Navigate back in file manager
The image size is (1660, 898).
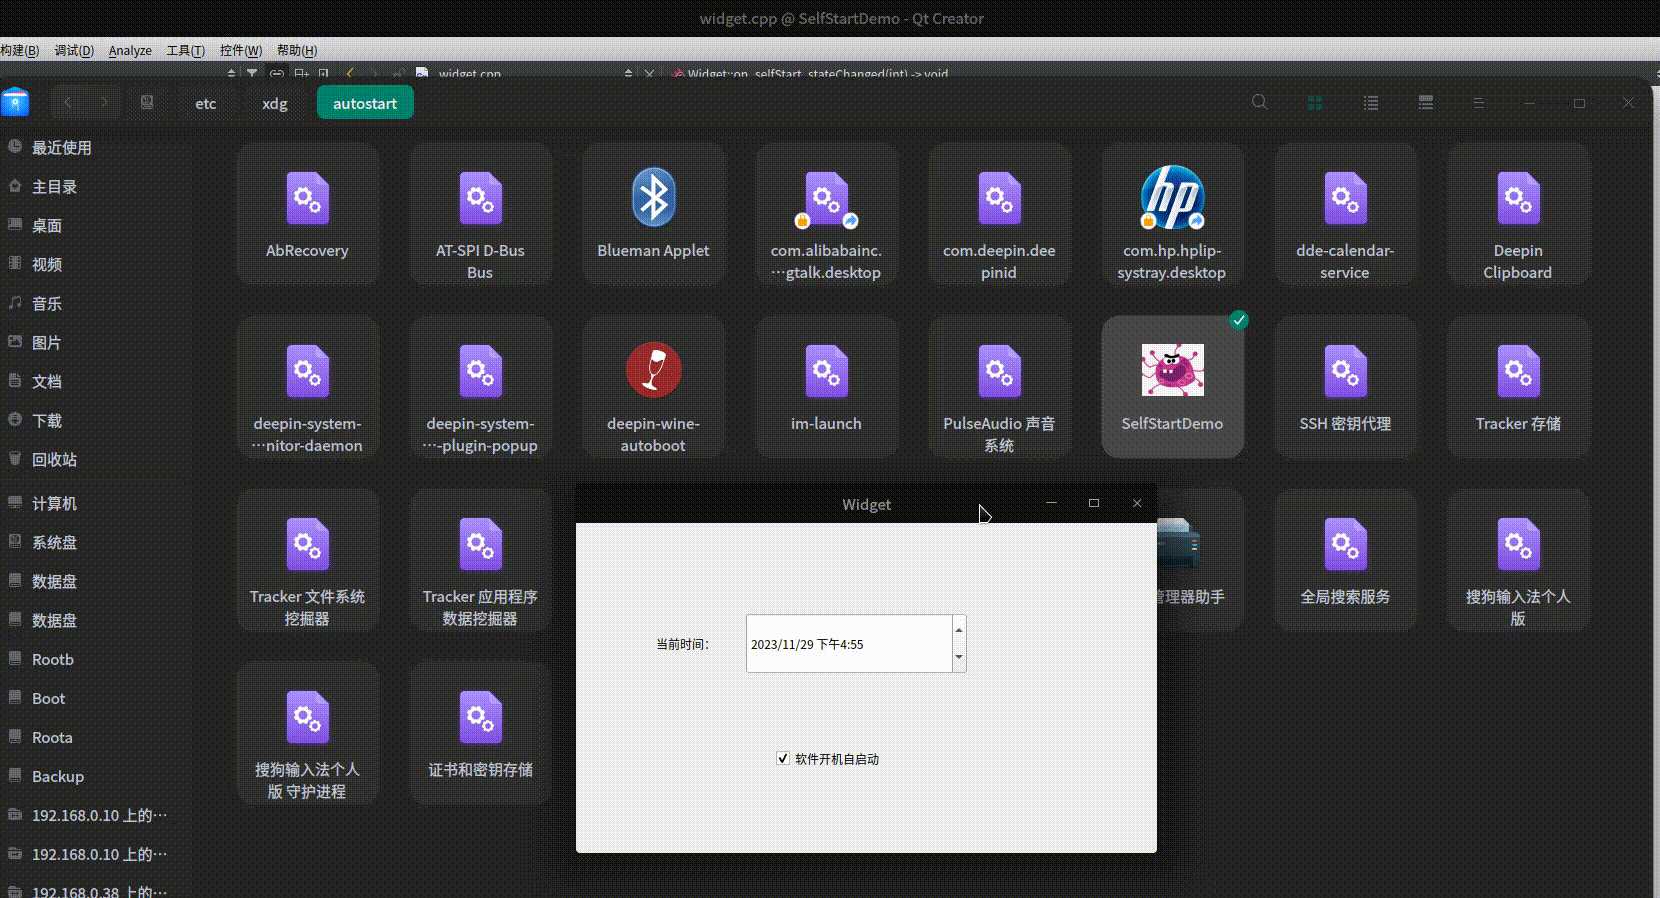click(68, 102)
